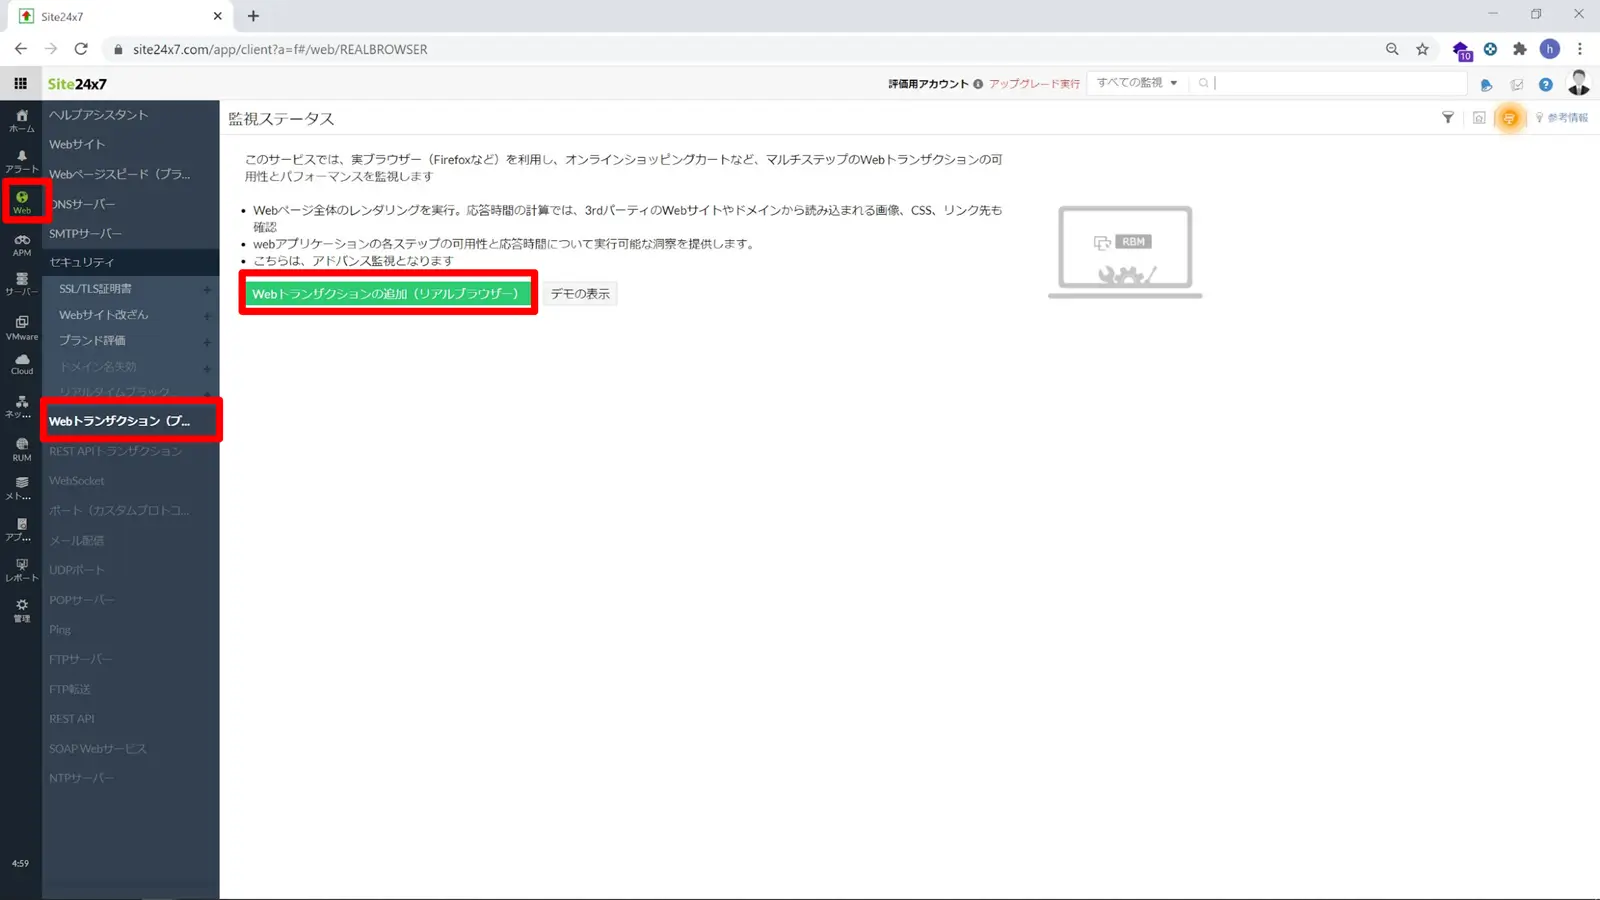Screen dimensions: 1600x900
Task: Open the すべての監視 dropdown
Action: pyautogui.click(x=1137, y=83)
